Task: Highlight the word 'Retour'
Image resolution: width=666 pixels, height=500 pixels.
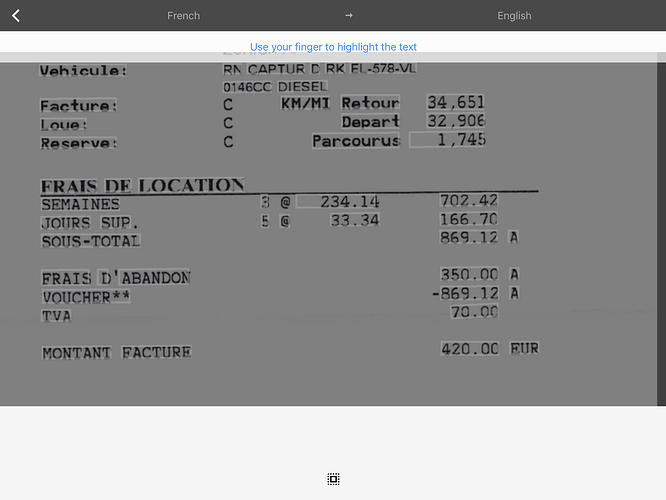Action: coord(370,103)
